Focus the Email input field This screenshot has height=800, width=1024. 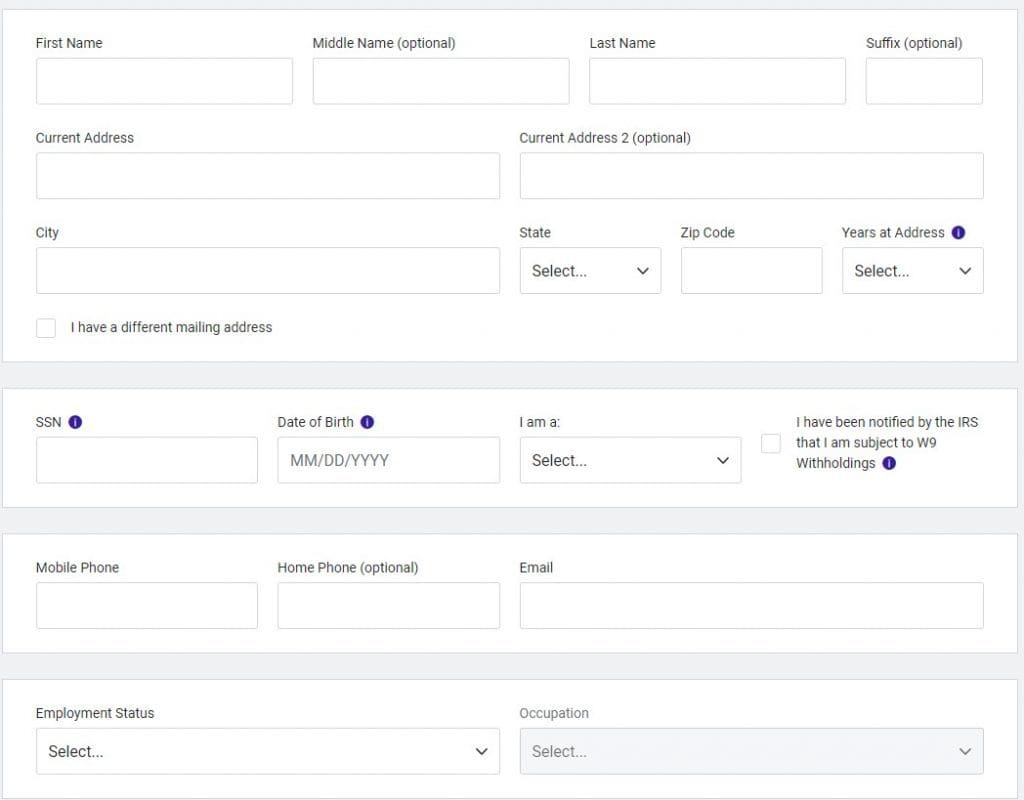click(752, 605)
